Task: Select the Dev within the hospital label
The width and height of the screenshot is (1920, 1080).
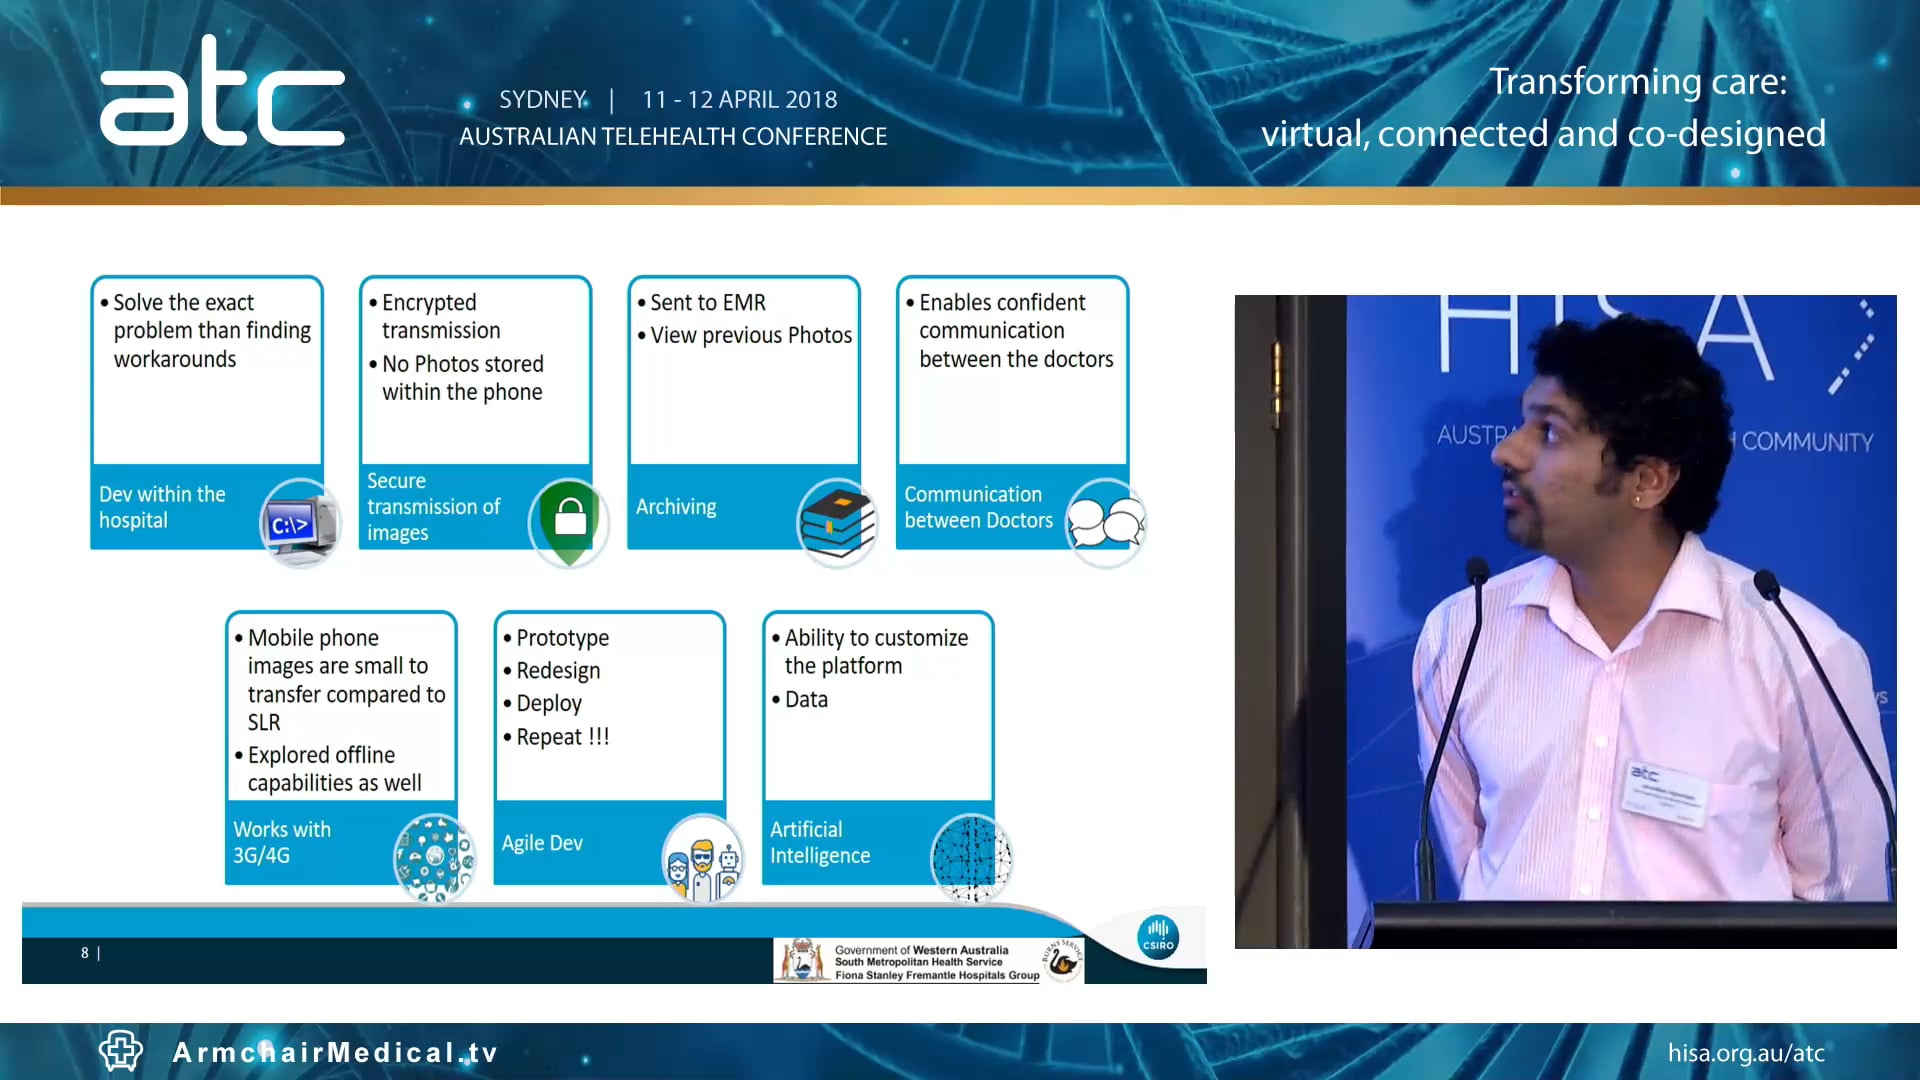Action: (162, 507)
